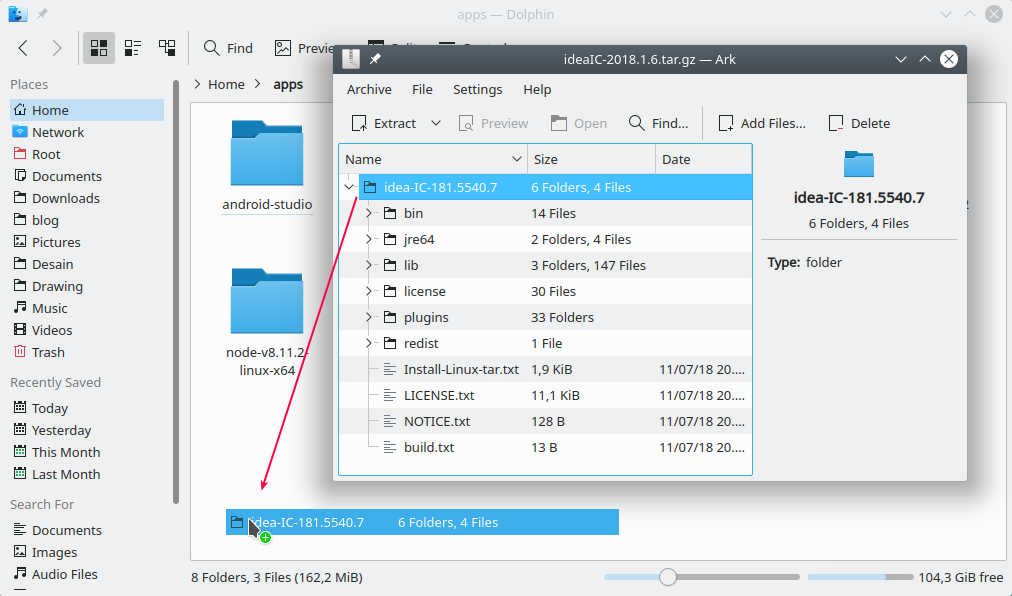Select the lib folder icon
This screenshot has width=1012, height=596.
(x=389, y=265)
